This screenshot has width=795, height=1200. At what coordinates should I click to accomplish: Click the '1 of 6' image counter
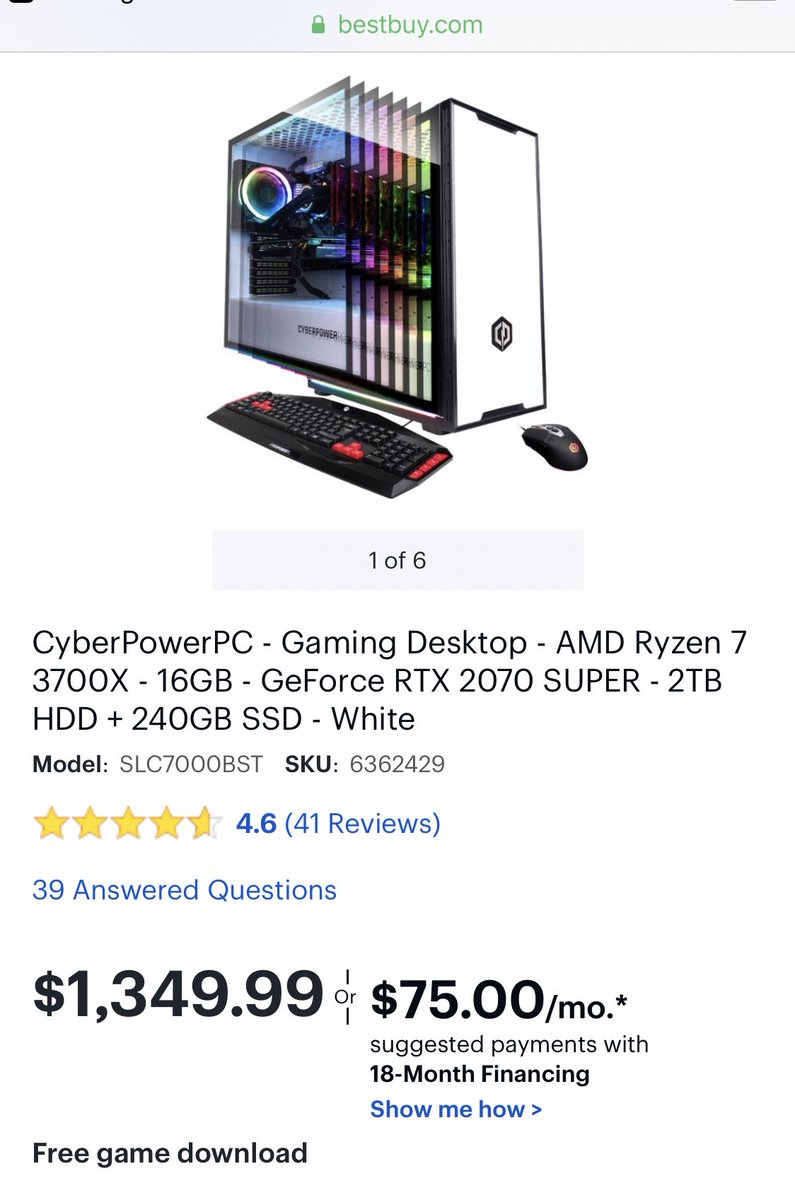point(397,560)
